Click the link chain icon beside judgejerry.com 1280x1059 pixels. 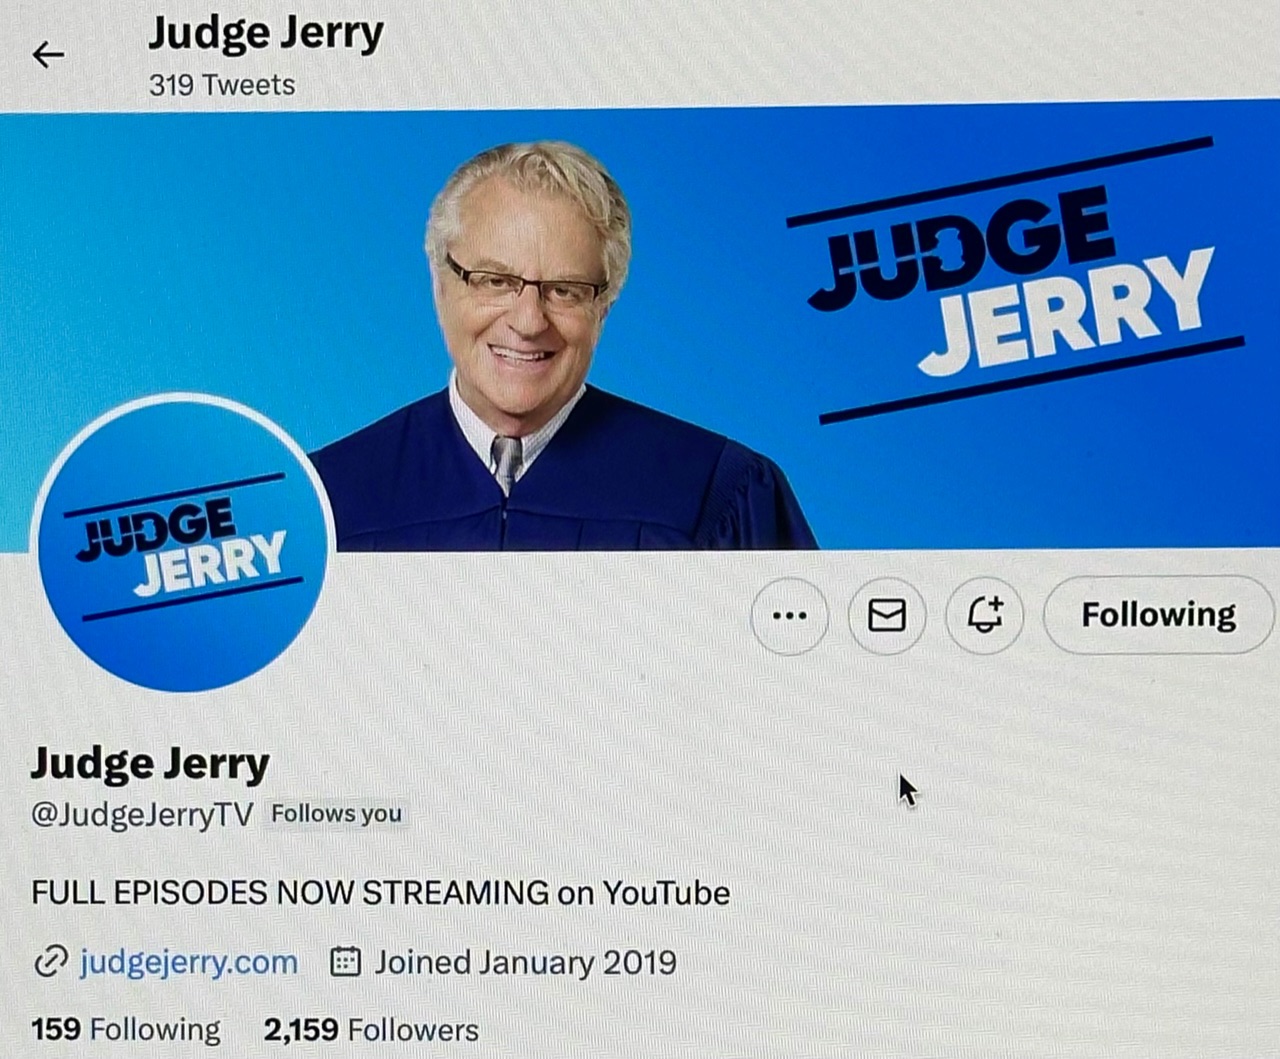[x=49, y=962]
